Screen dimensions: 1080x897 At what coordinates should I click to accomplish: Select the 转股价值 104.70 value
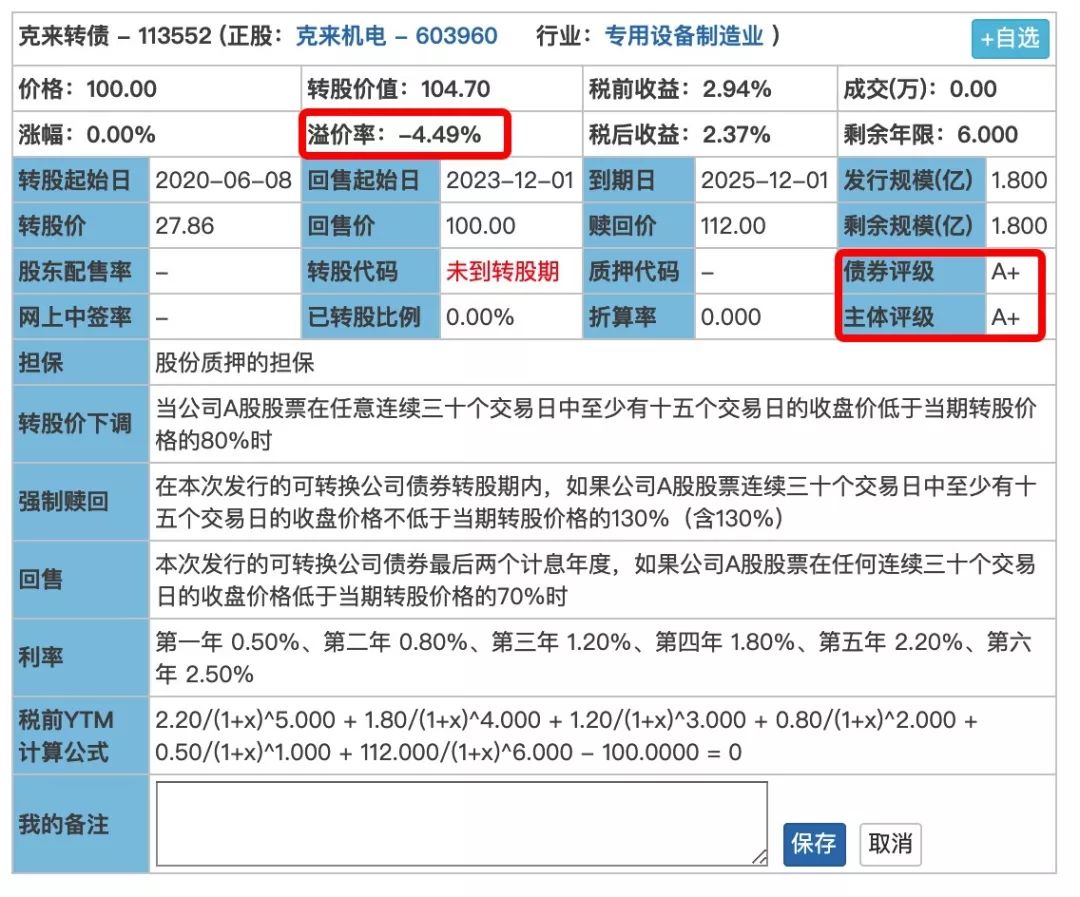tap(455, 89)
